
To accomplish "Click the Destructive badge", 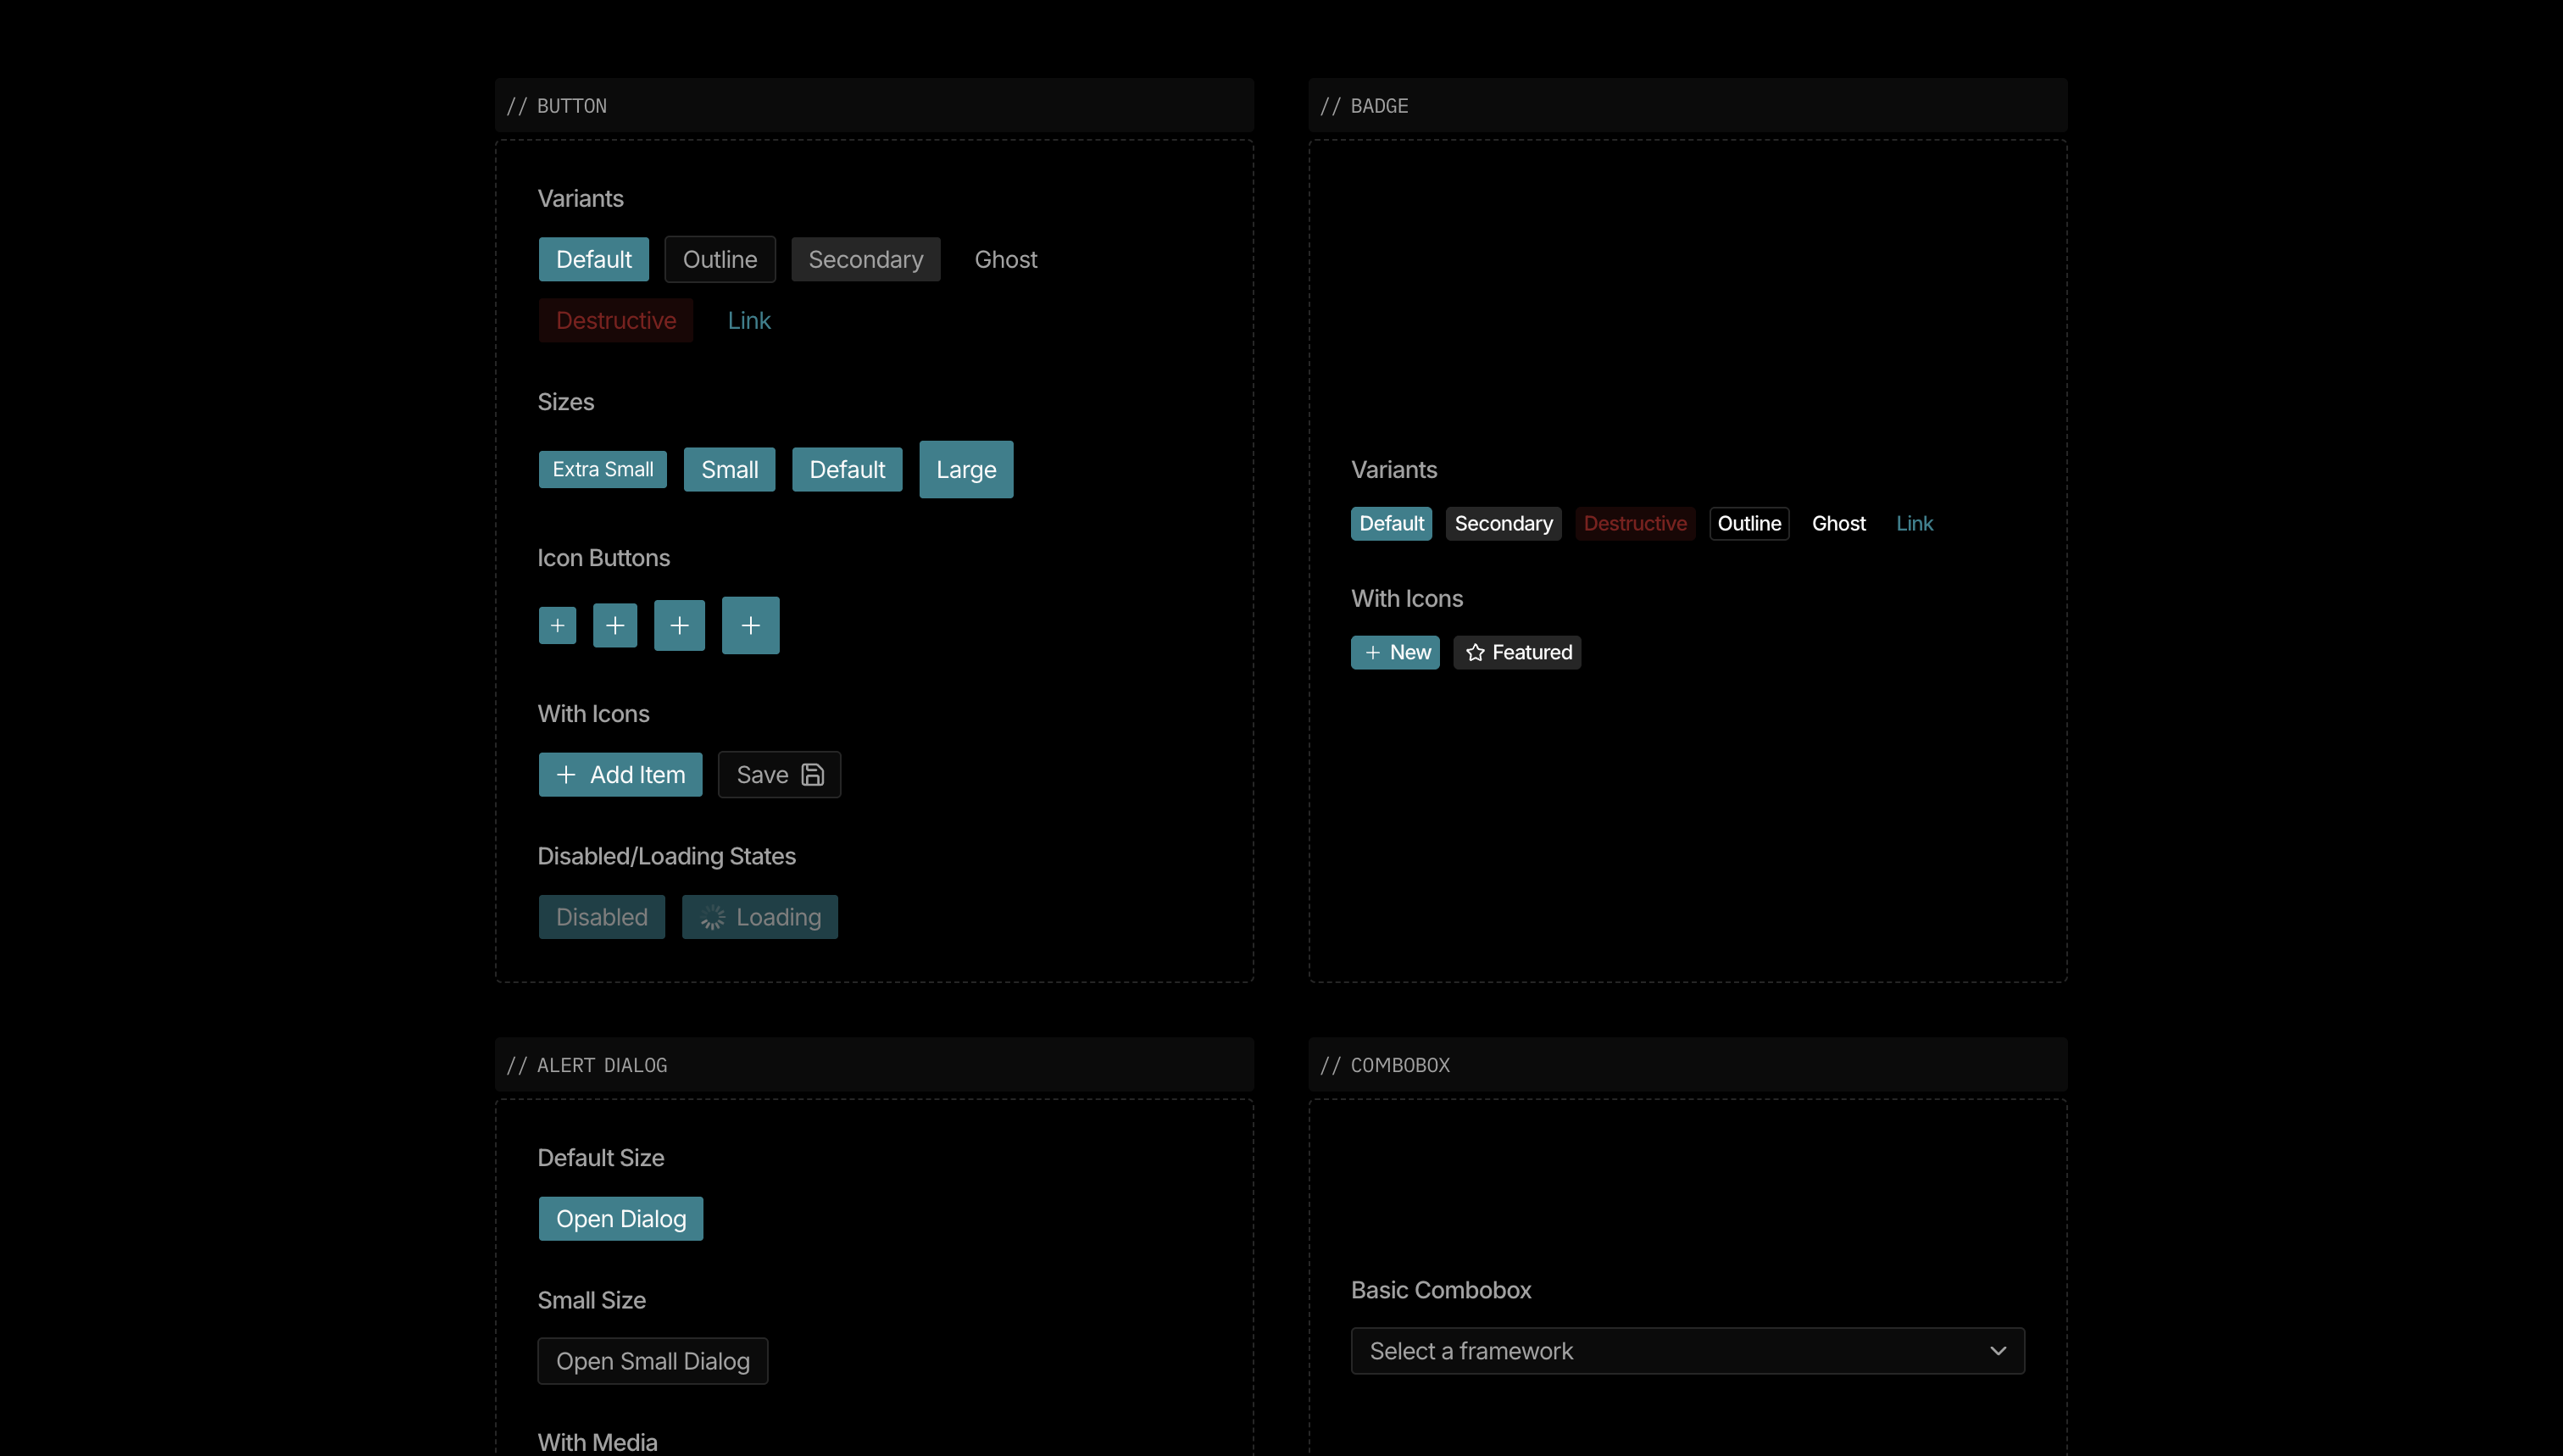I will (1635, 524).
